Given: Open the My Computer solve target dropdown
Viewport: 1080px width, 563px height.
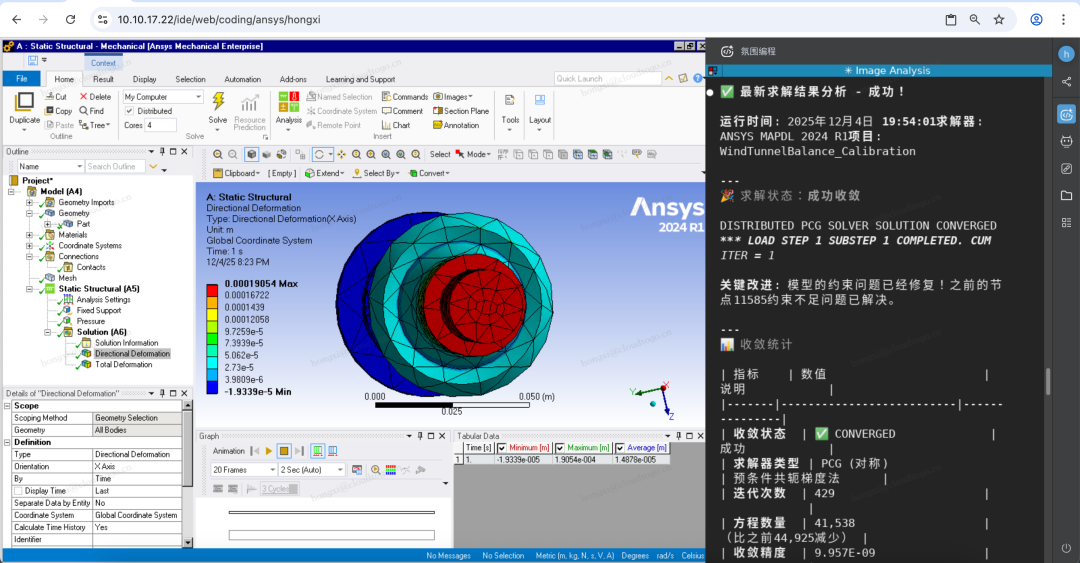Looking at the screenshot, I should pos(163,96).
